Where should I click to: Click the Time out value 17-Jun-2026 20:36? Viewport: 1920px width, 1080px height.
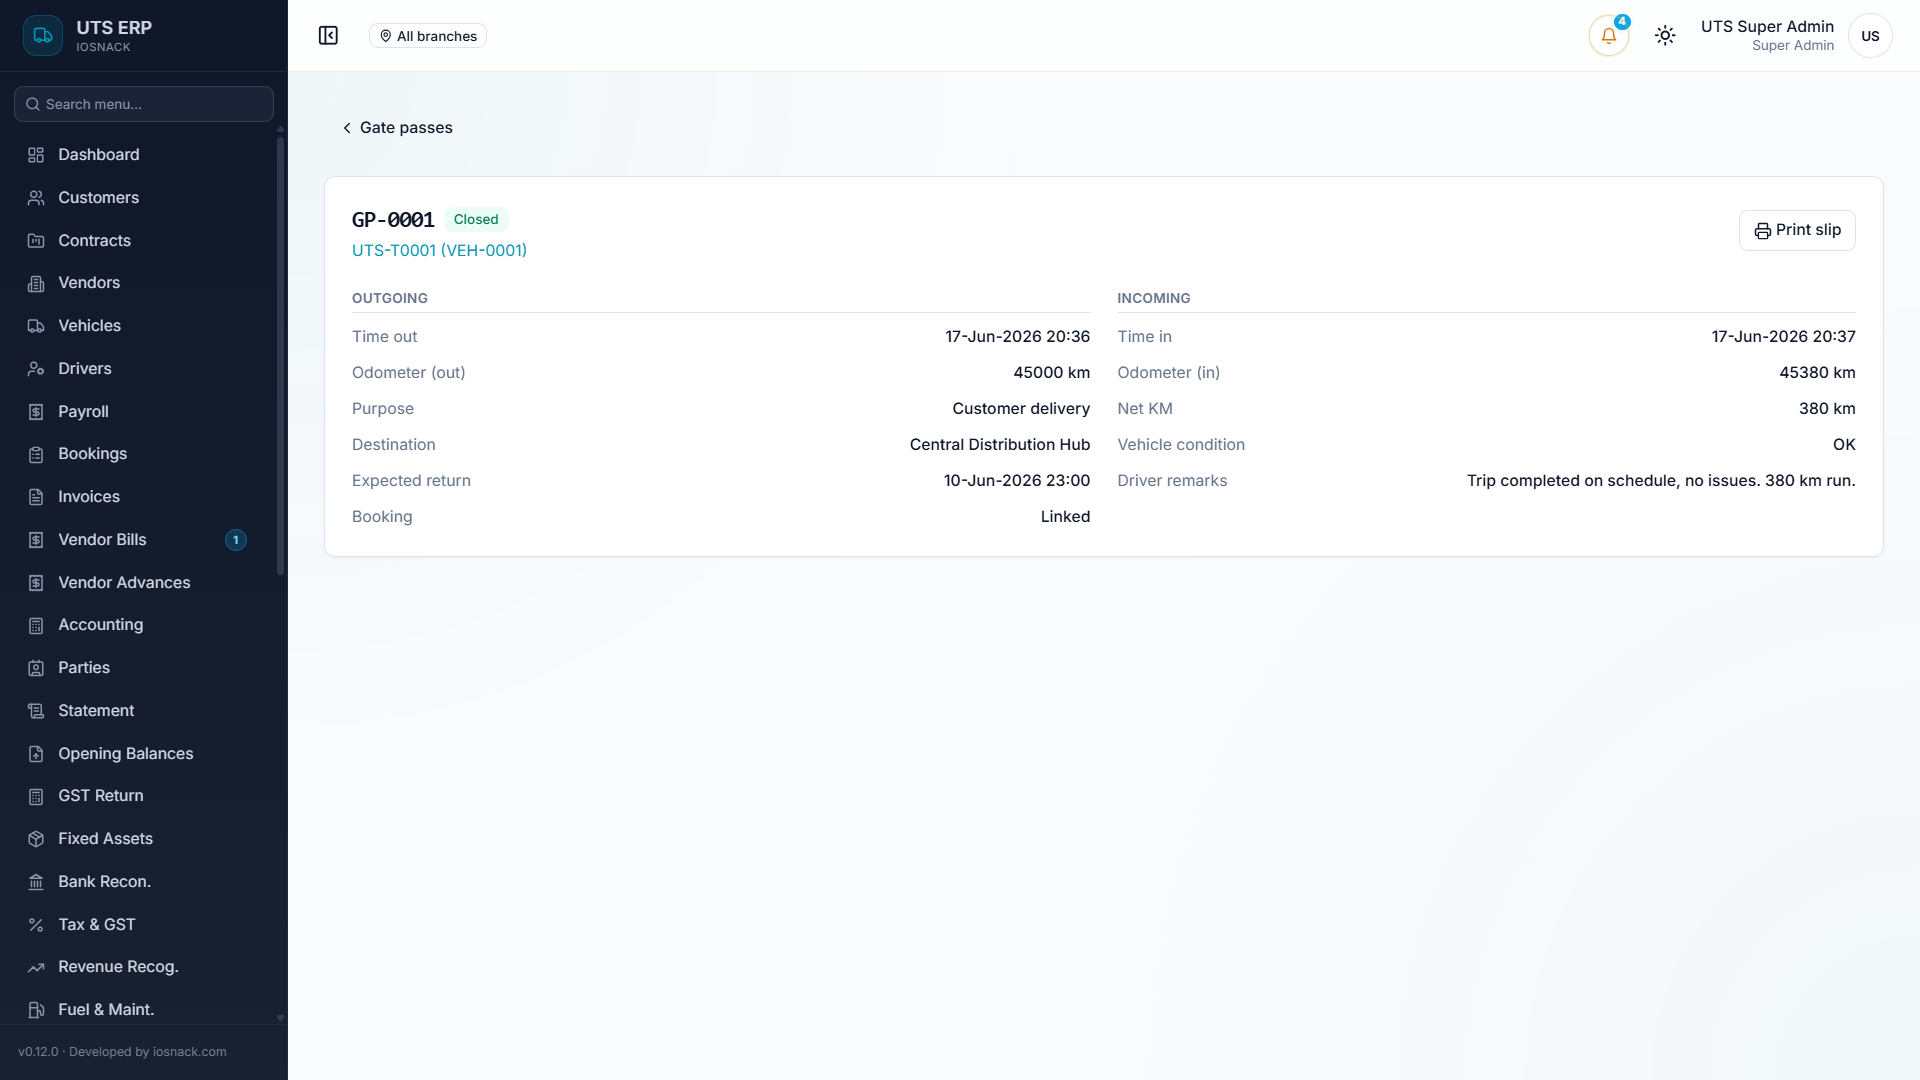pyautogui.click(x=1017, y=337)
